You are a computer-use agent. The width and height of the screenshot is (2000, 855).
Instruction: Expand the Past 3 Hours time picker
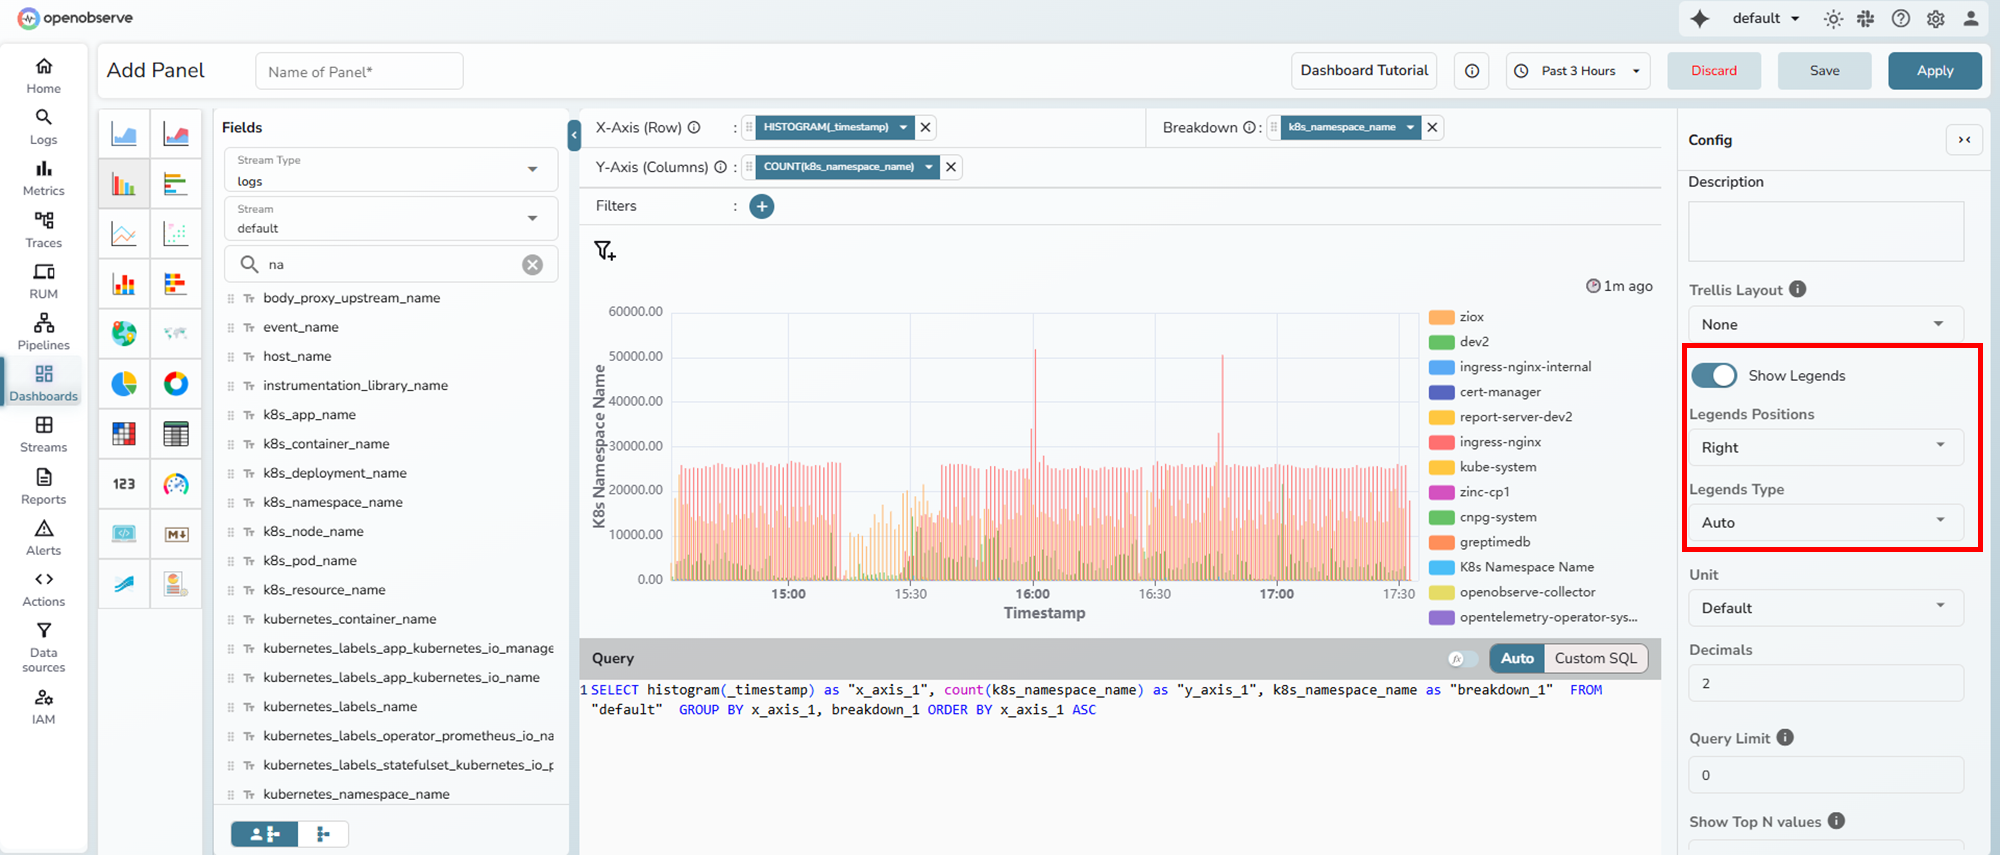[1578, 71]
